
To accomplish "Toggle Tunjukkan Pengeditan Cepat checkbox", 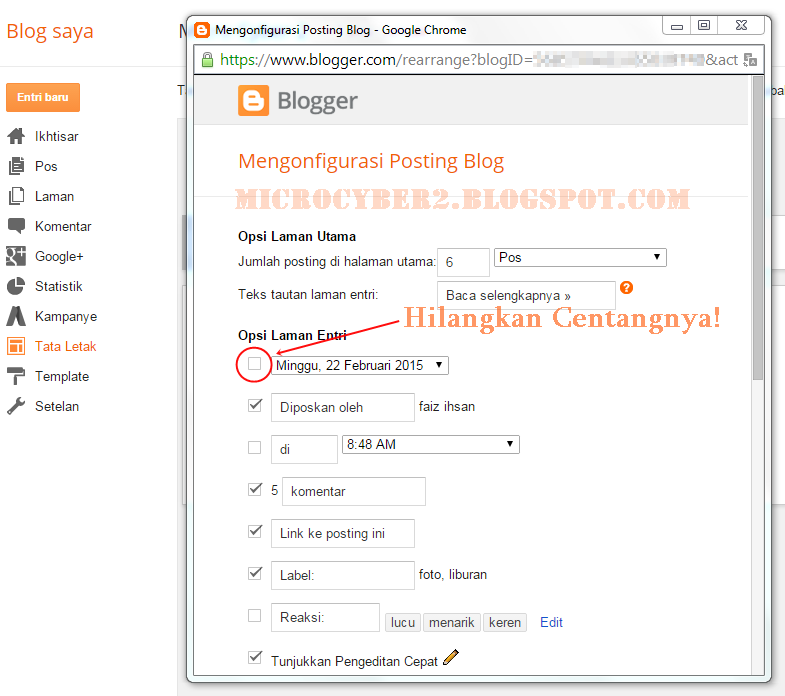I will click(x=255, y=657).
